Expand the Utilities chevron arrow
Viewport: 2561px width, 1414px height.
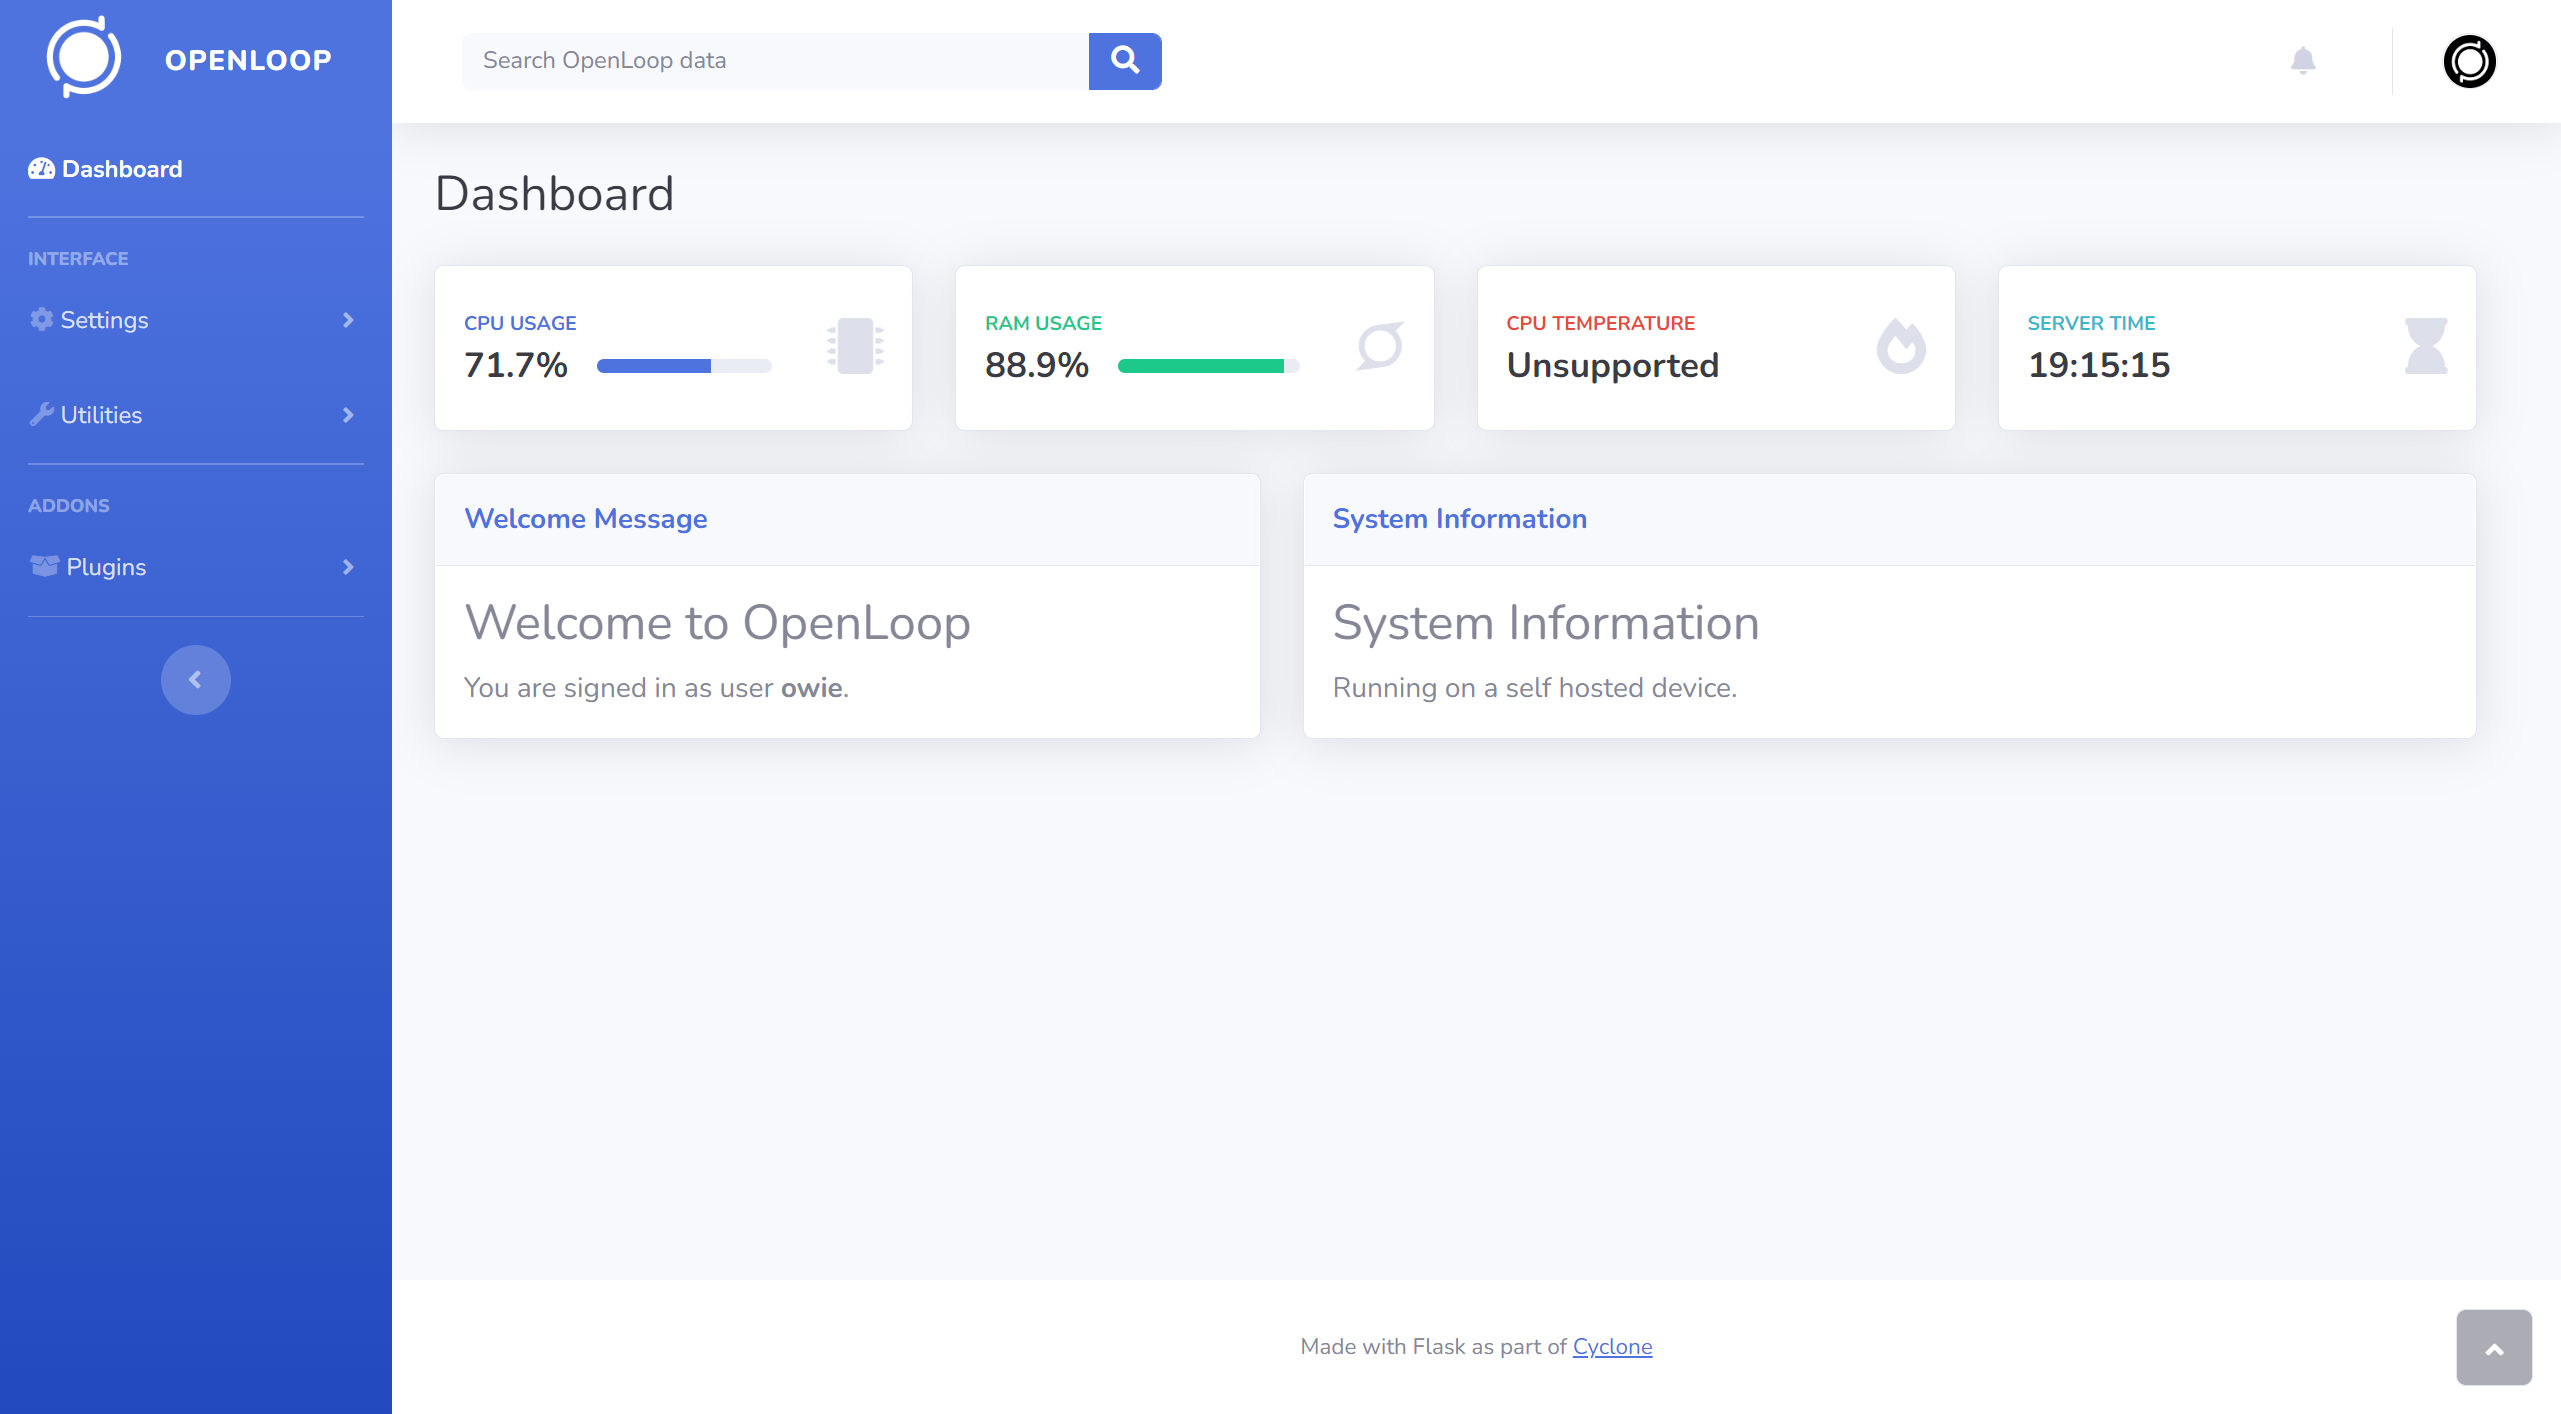[348, 415]
